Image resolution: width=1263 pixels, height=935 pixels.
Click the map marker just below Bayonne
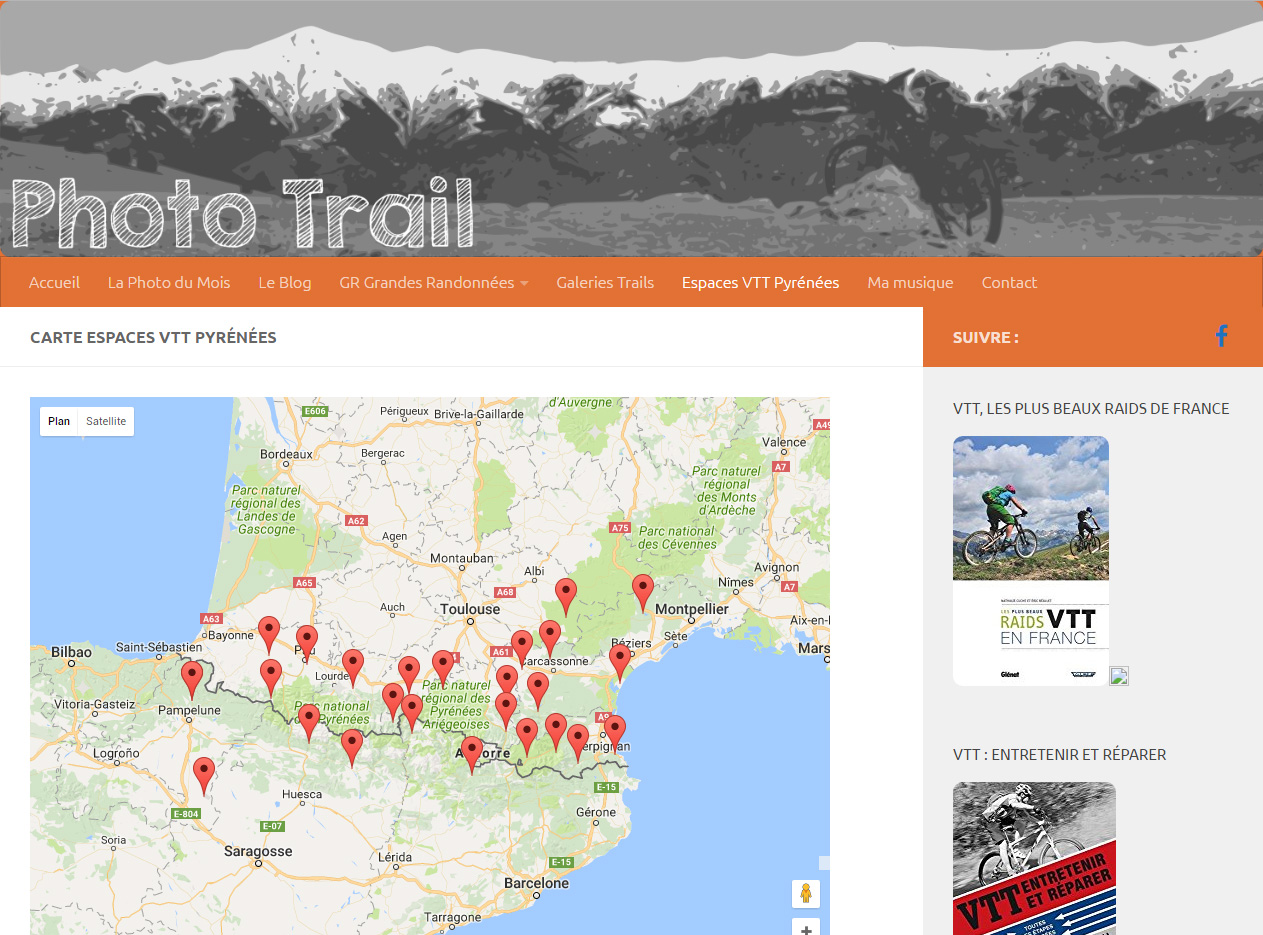(269, 635)
